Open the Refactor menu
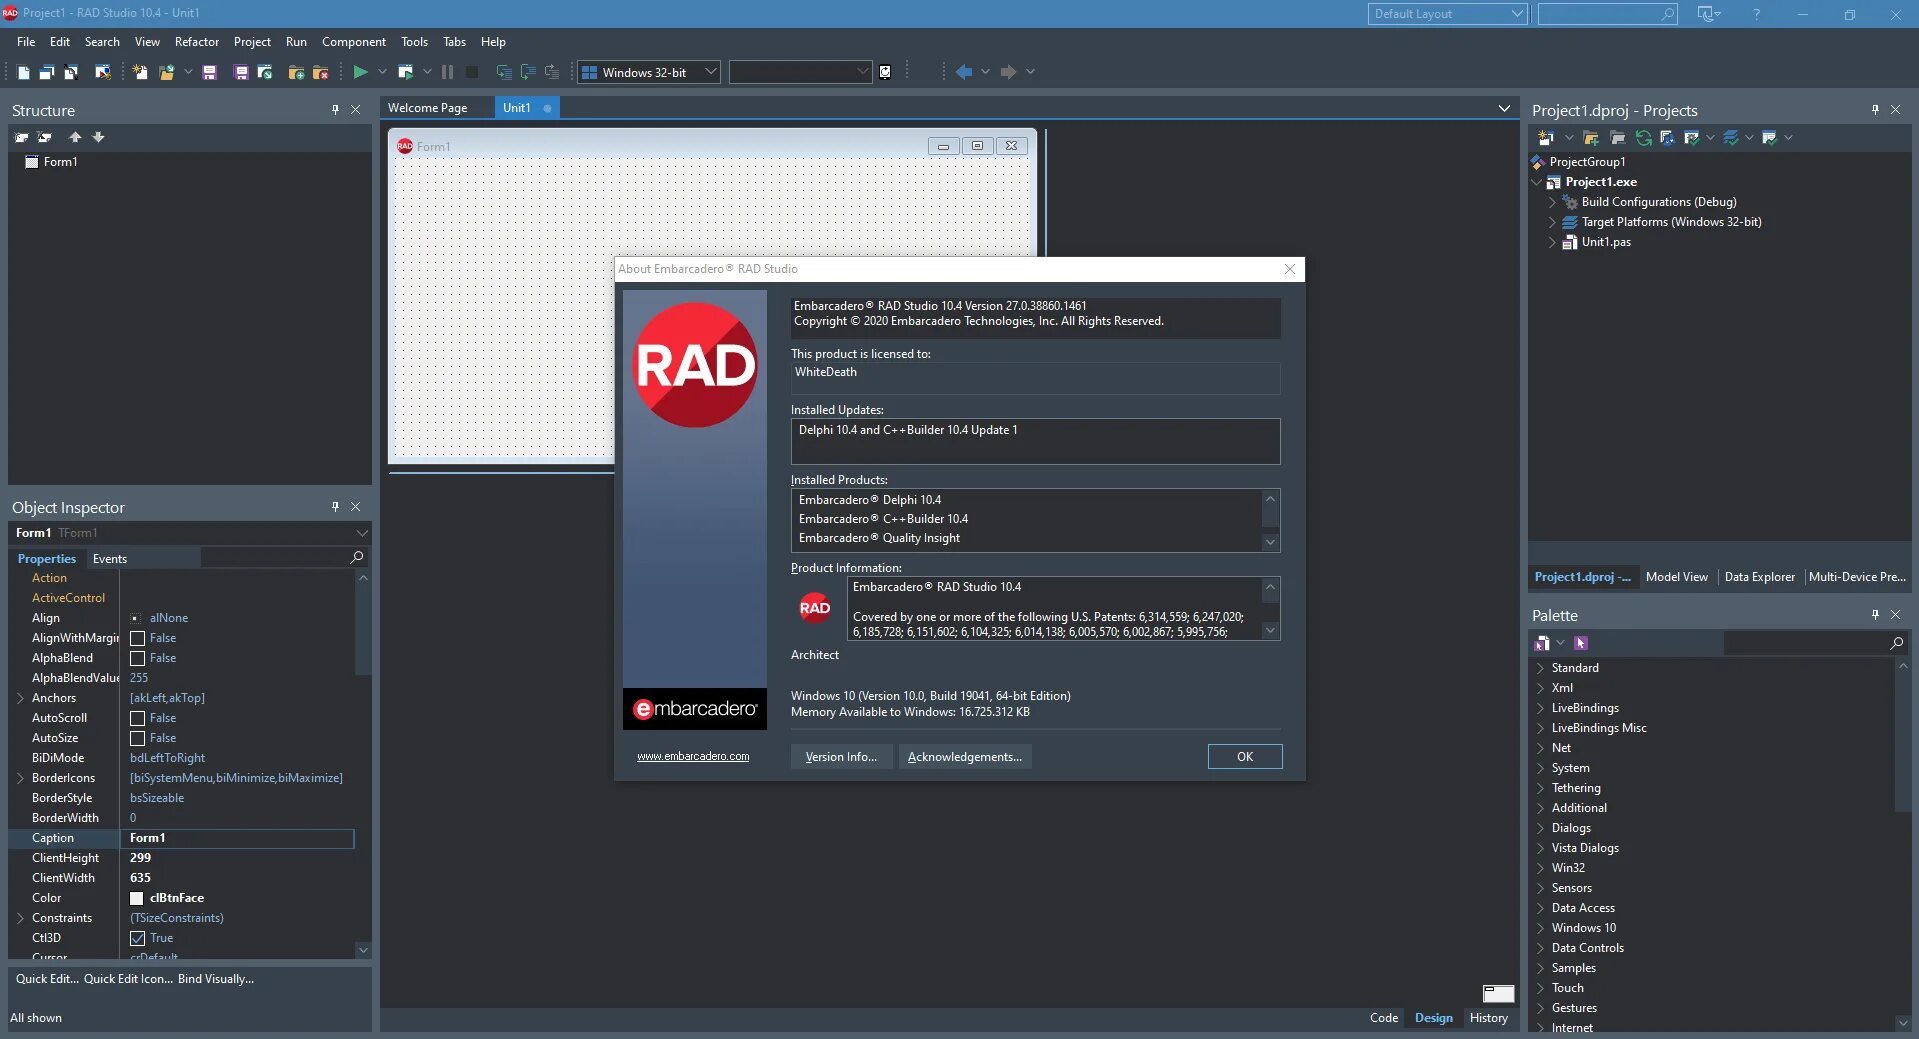This screenshot has height=1039, width=1919. [x=197, y=42]
